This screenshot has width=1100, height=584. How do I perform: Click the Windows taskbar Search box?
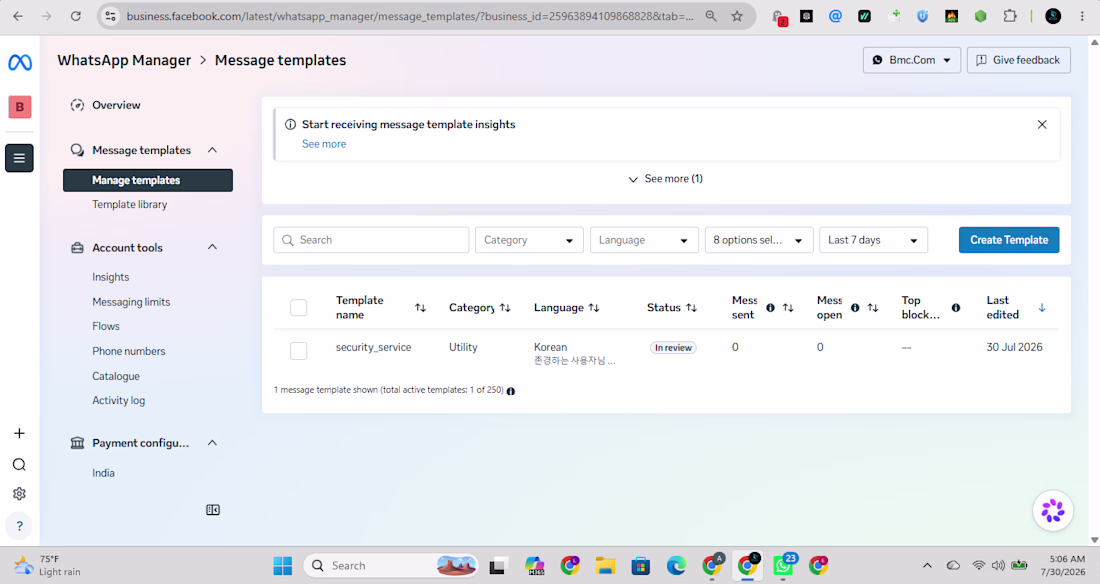pyautogui.click(x=391, y=565)
